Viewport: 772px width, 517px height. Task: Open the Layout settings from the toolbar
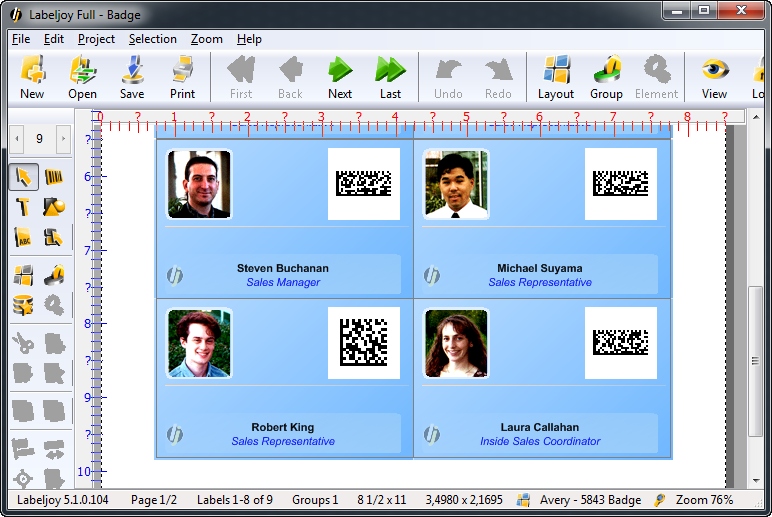[x=556, y=77]
